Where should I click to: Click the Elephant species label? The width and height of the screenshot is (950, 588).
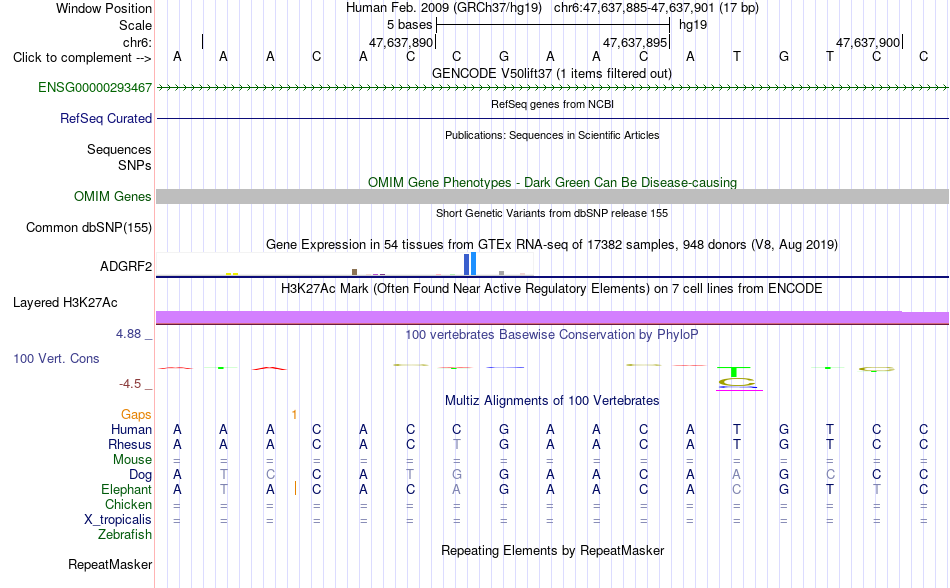[x=126, y=489]
